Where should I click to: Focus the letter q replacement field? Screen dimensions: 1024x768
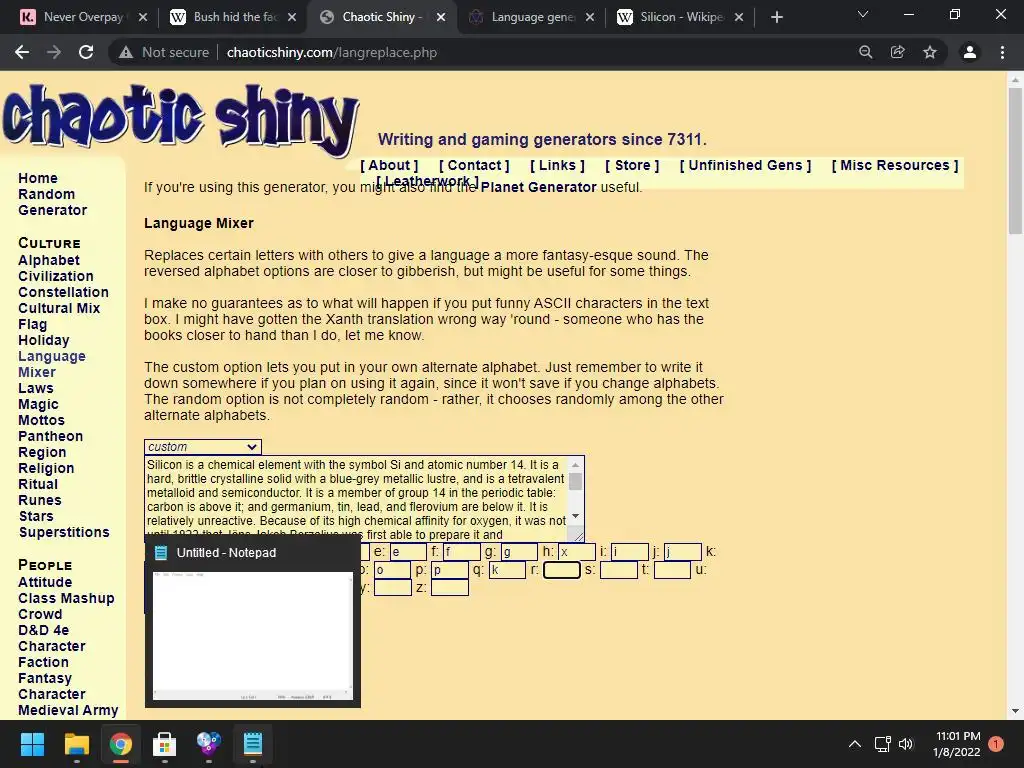click(x=507, y=569)
